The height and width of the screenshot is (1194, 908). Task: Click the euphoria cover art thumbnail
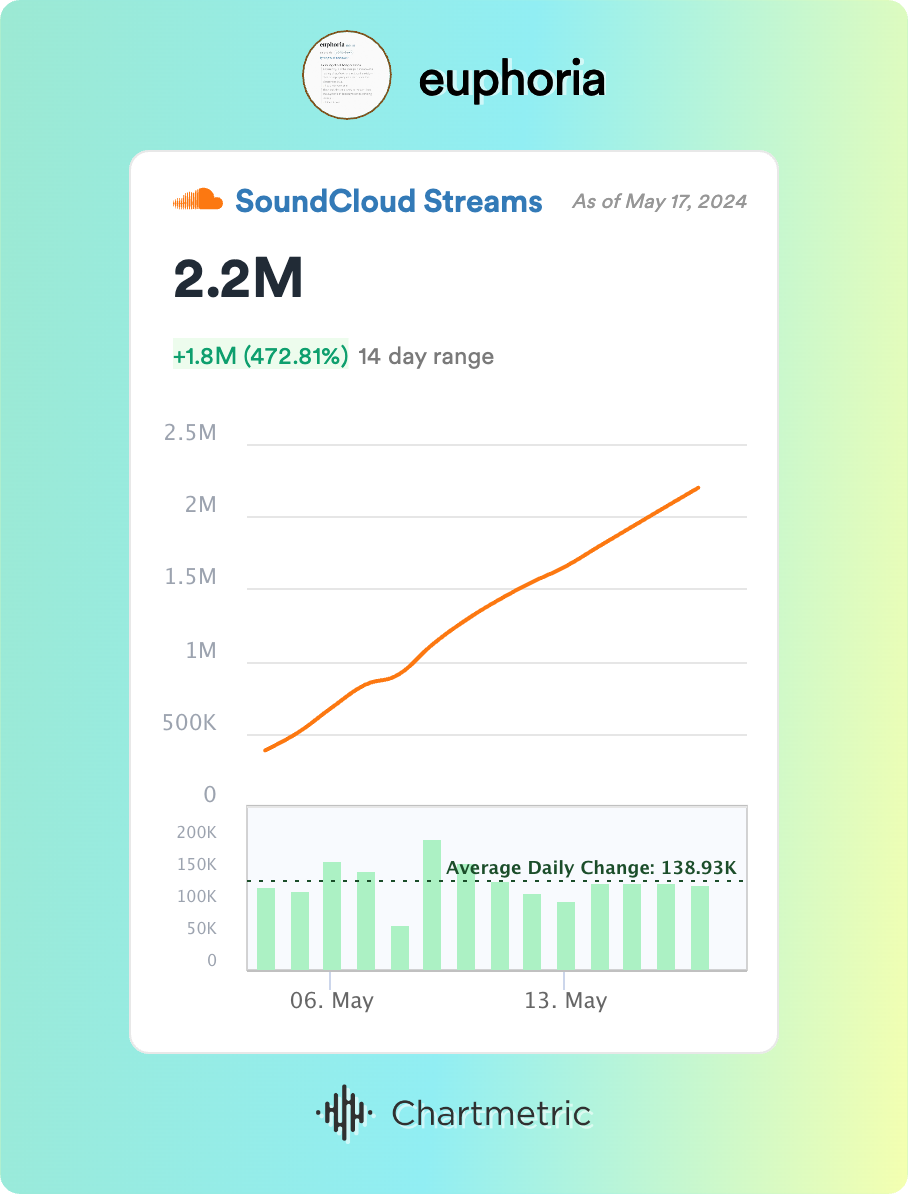347,75
